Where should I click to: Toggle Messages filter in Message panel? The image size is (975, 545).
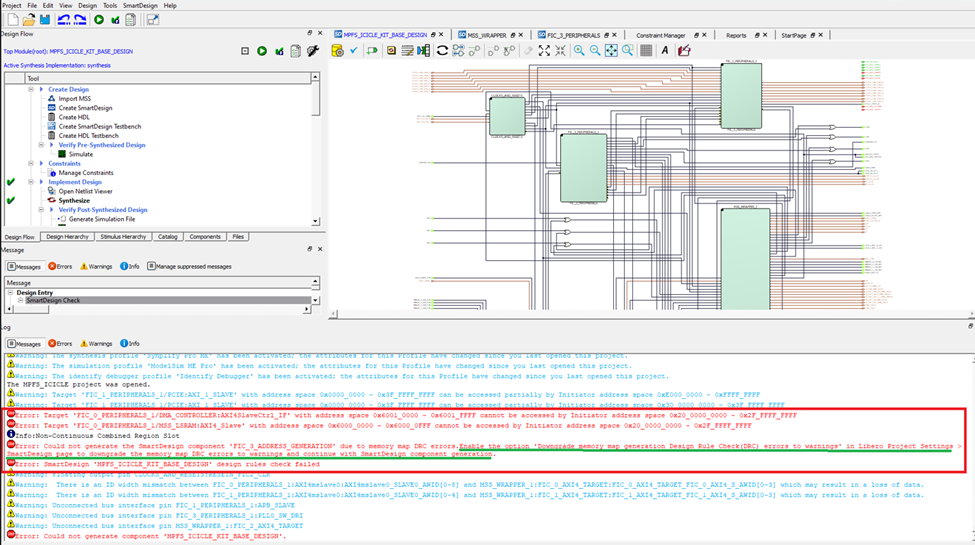pyautogui.click(x=24, y=266)
